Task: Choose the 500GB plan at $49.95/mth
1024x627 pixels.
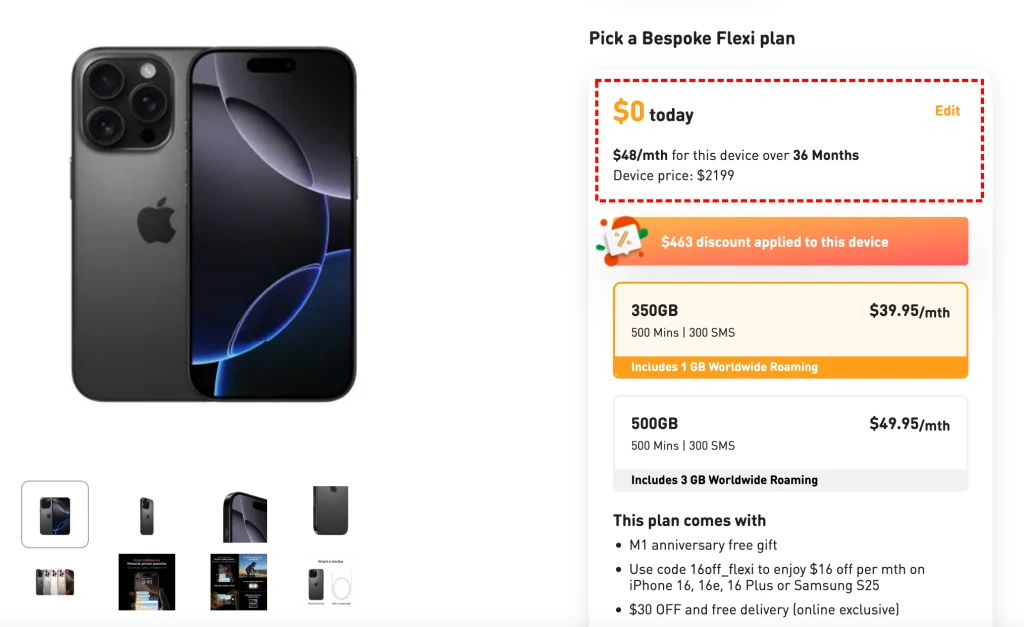Action: tap(790, 443)
